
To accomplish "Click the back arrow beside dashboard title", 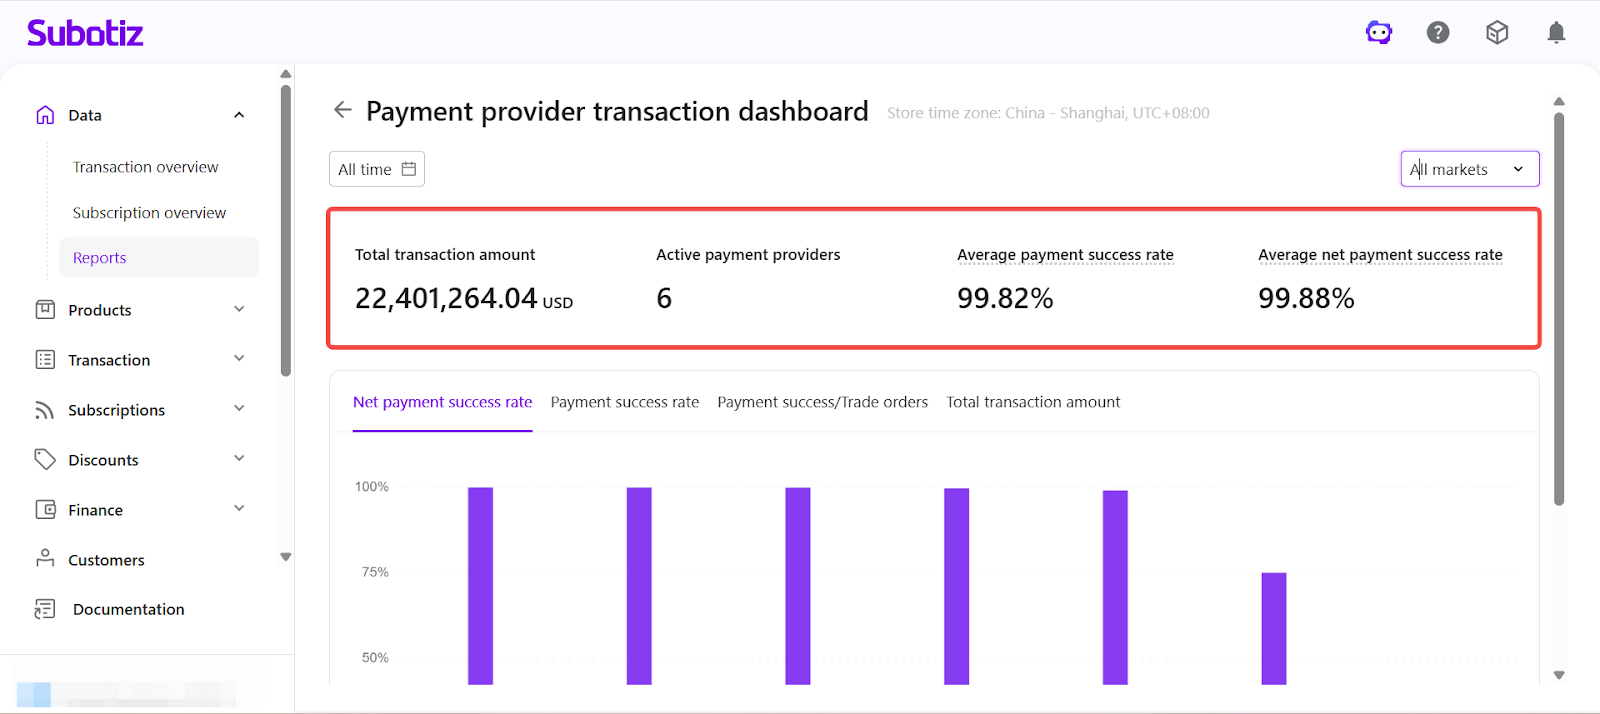I will [x=343, y=110].
